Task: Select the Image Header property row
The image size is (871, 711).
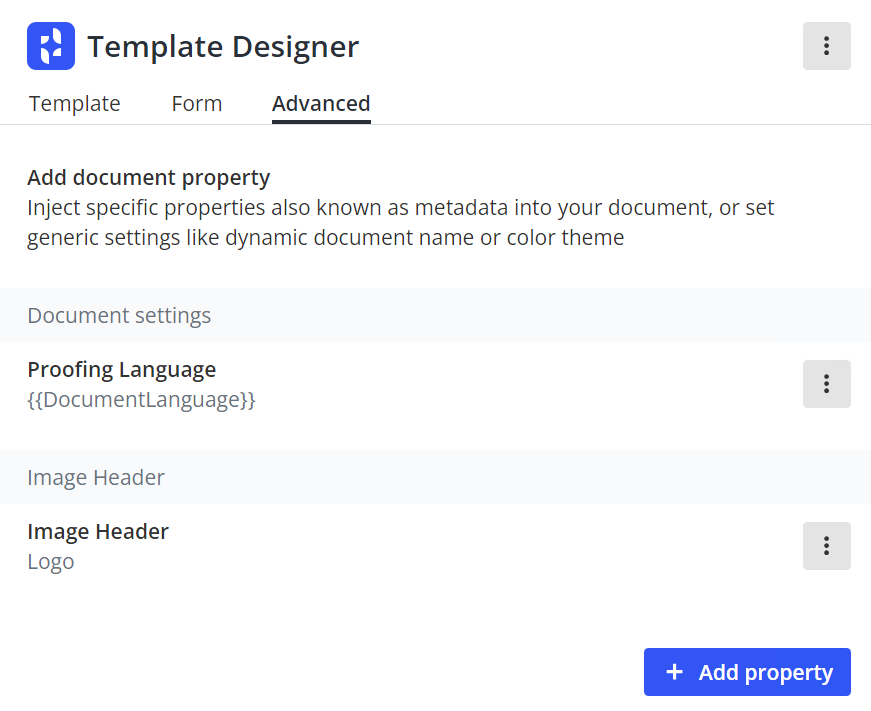Action: [x=400, y=546]
